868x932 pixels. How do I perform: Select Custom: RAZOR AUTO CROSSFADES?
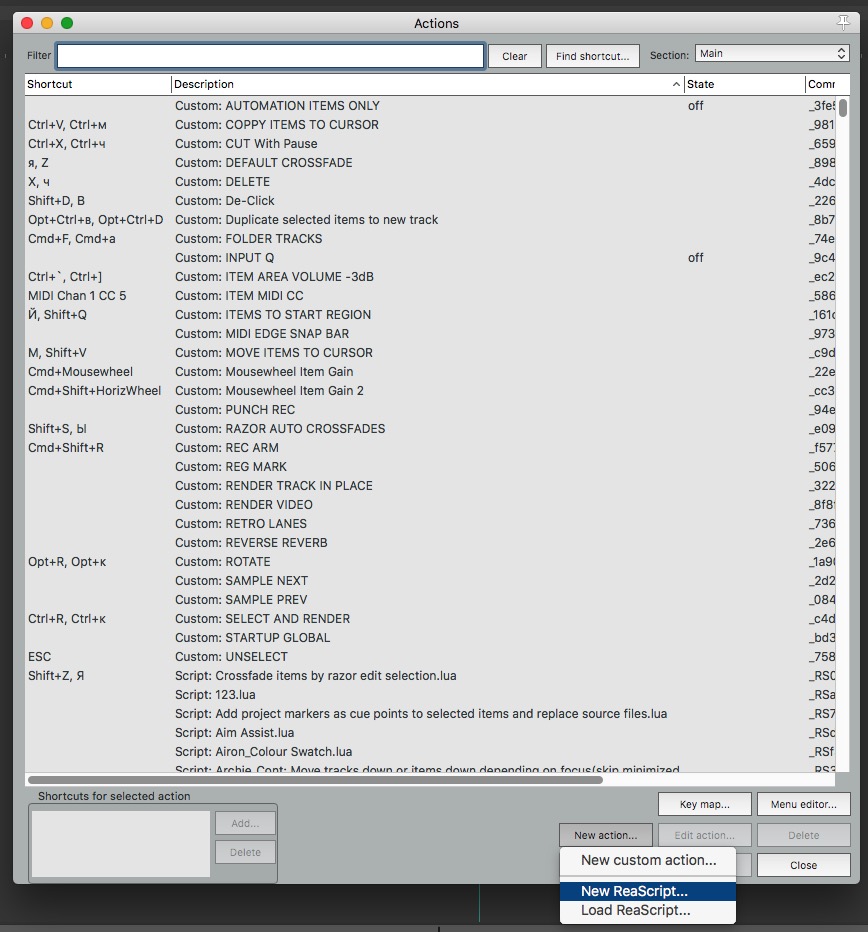(x=430, y=429)
